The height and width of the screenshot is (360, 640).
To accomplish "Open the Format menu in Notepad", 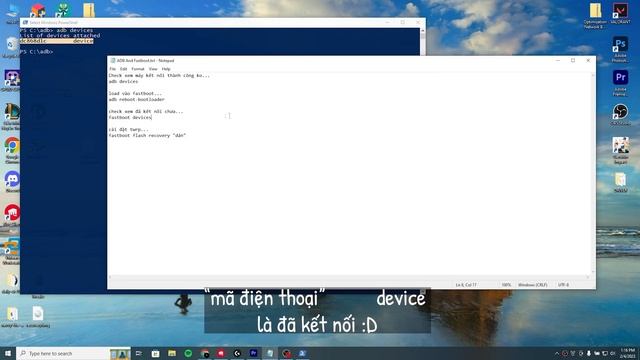I will point(138,69).
